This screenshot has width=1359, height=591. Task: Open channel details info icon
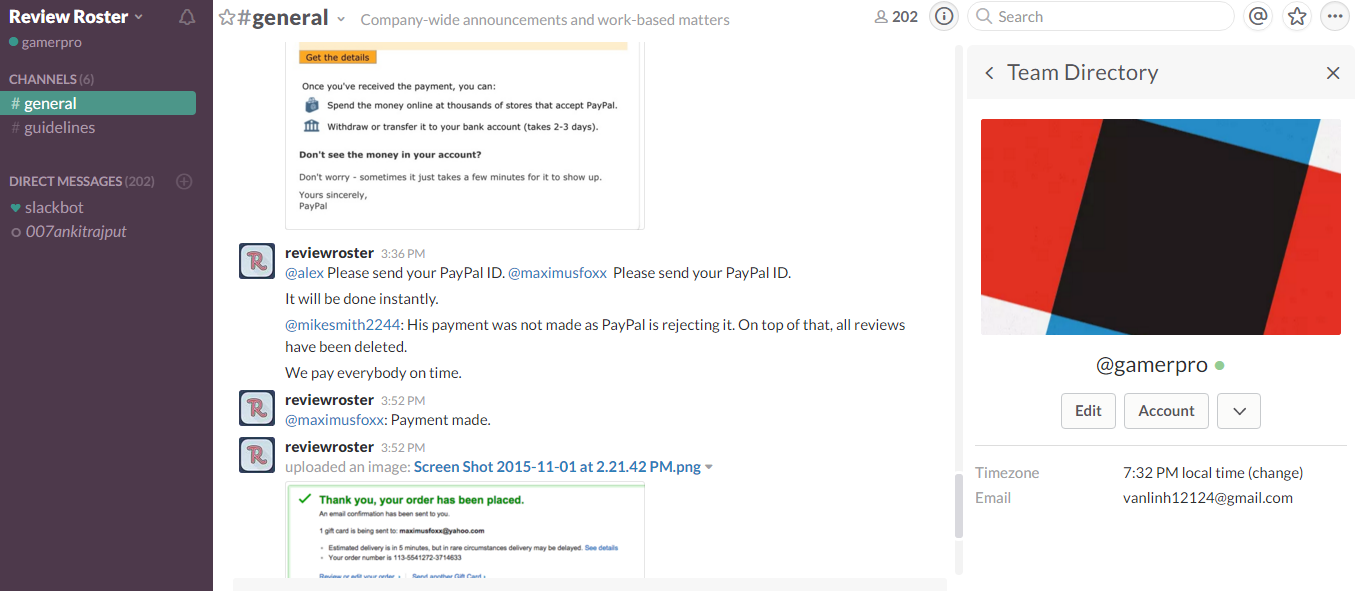[x=943, y=16]
